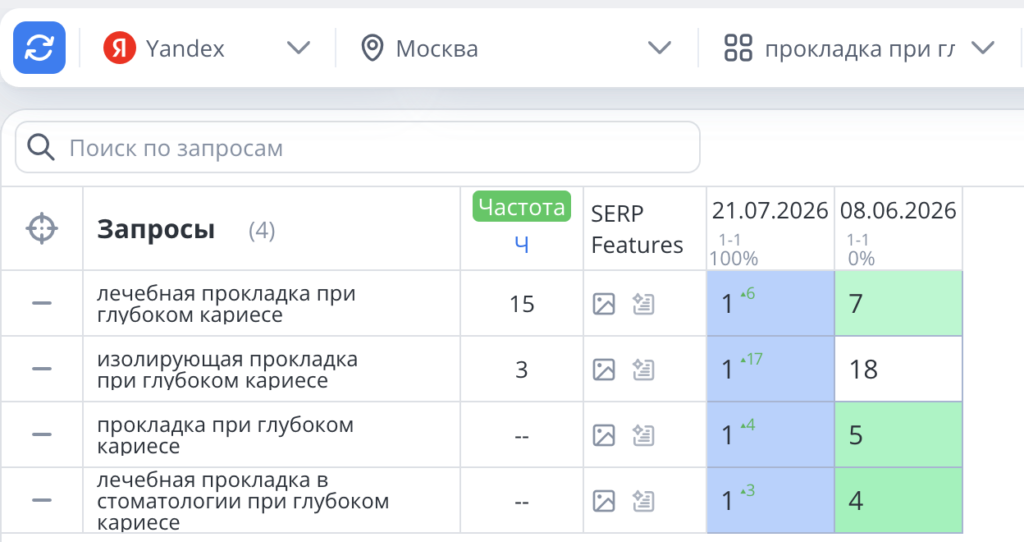The image size is (1024, 542).
Task: Open the Yandex search engine dropdown
Action: point(207,48)
